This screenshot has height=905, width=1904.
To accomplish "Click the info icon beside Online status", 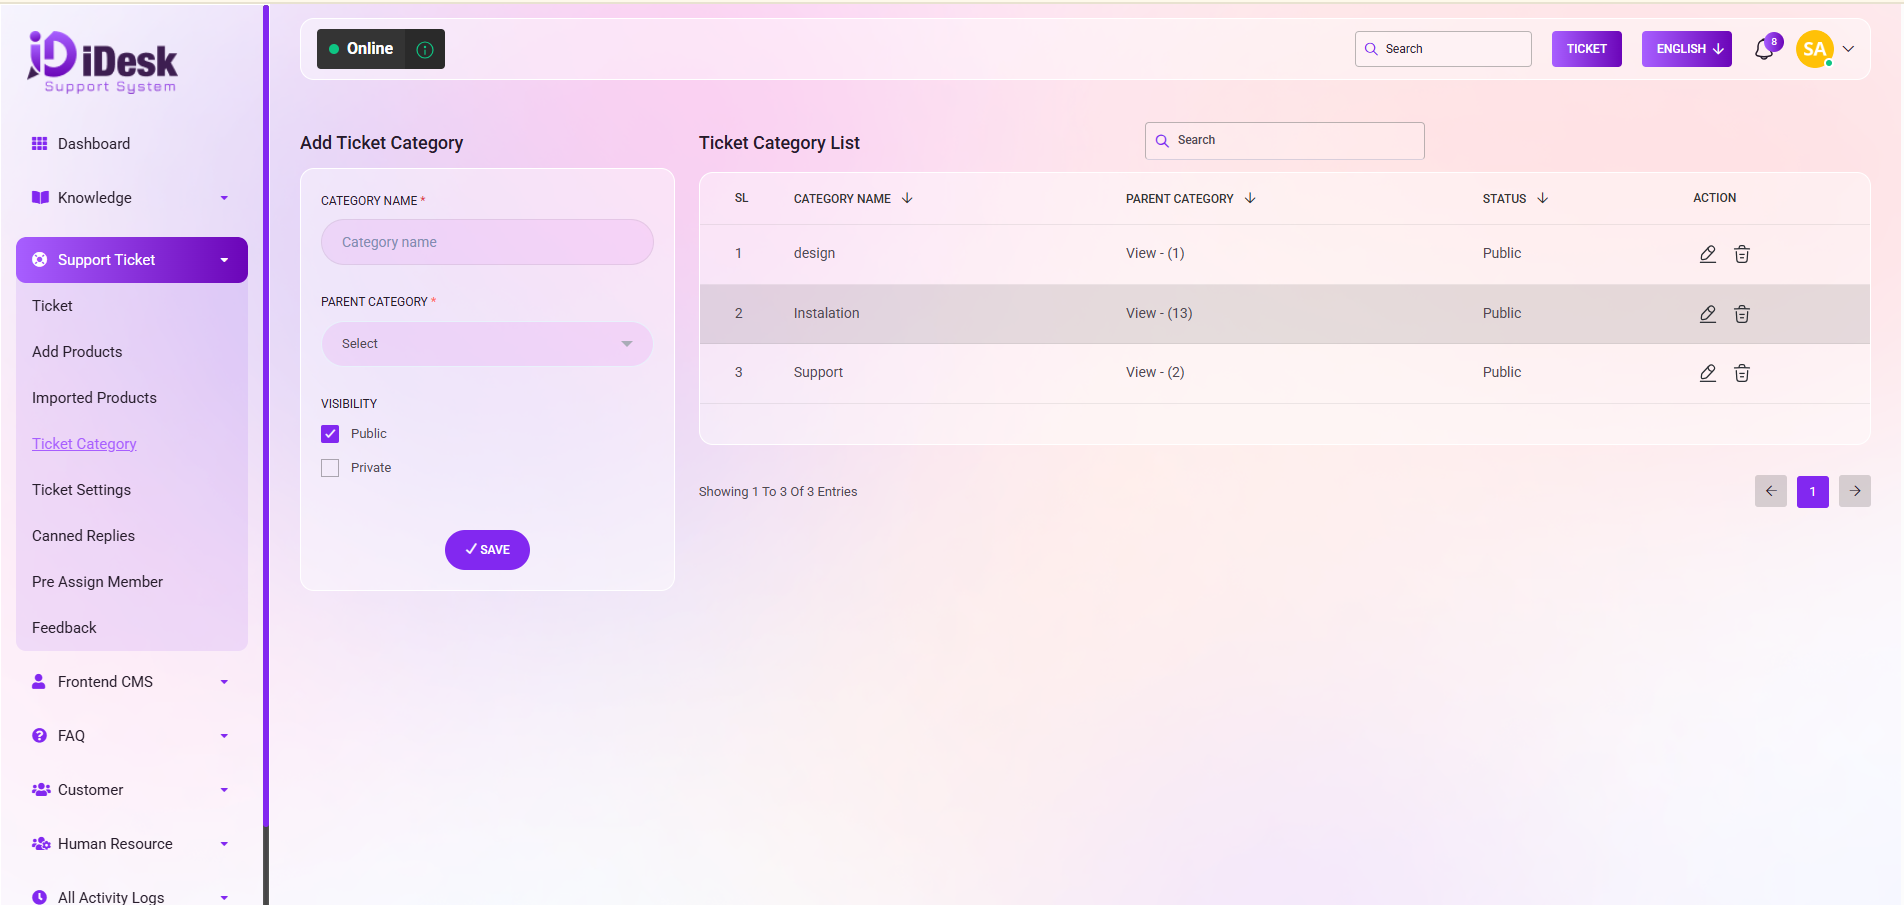I will (x=425, y=49).
